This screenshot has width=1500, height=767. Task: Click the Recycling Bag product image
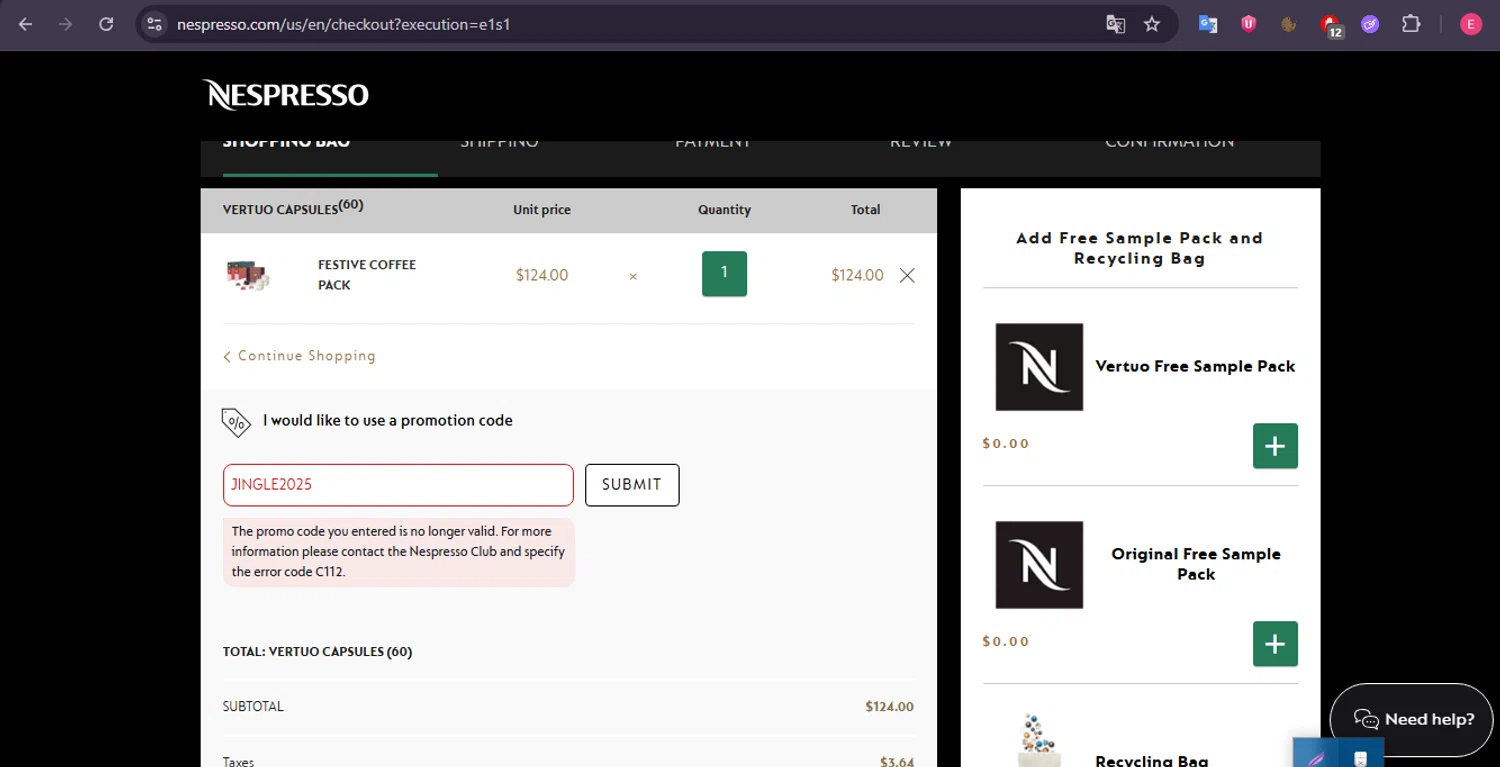pos(1039,740)
